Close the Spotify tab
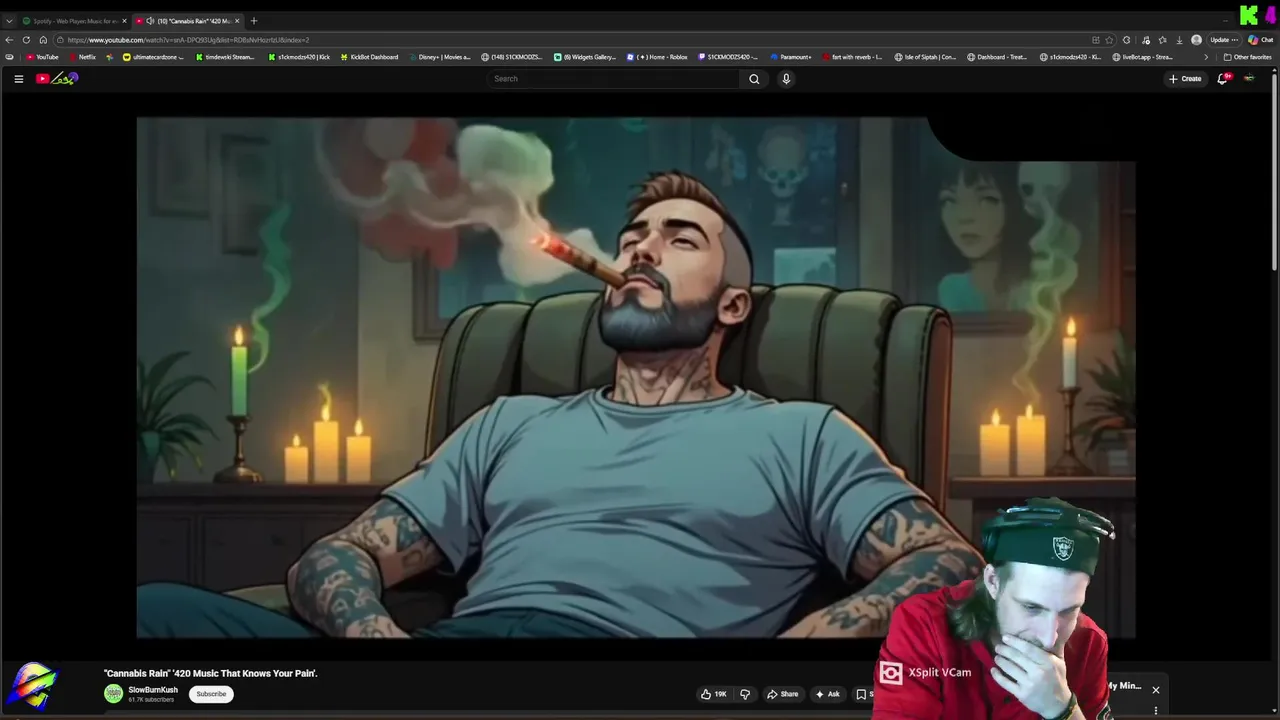Image resolution: width=1280 pixels, height=720 pixels. (124, 21)
